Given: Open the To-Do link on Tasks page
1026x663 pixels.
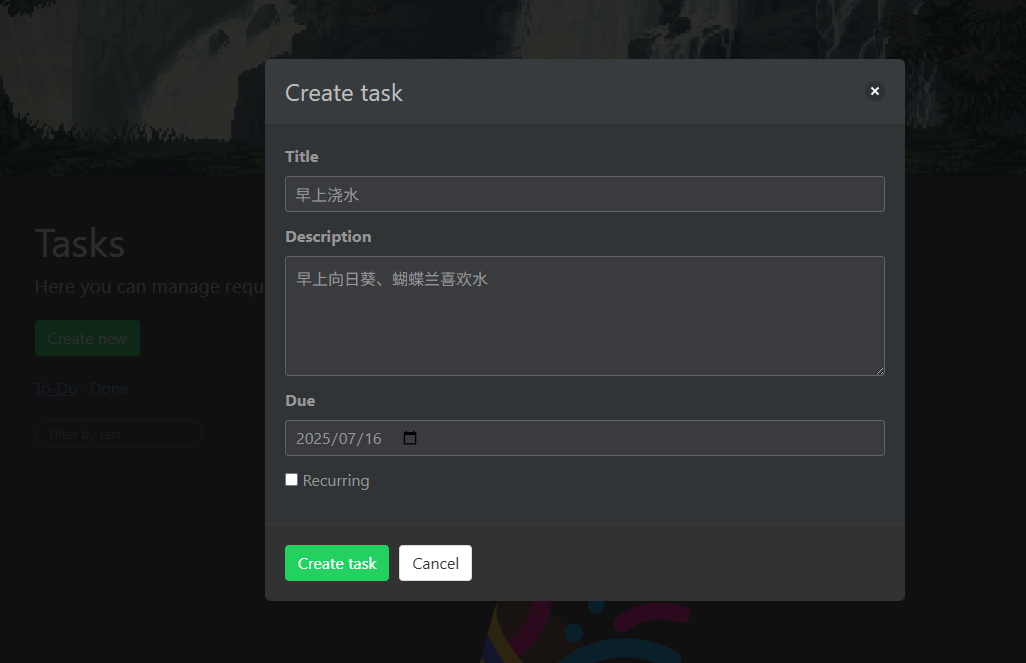Looking at the screenshot, I should [x=56, y=389].
